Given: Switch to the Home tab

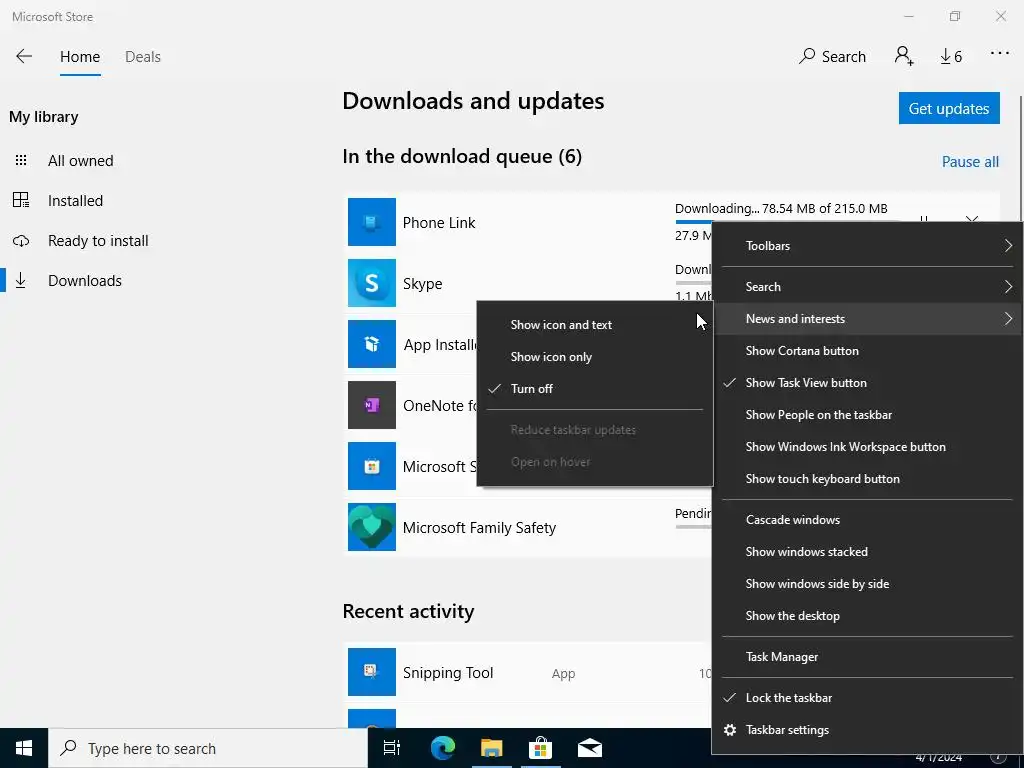Looking at the screenshot, I should pyautogui.click(x=80, y=57).
